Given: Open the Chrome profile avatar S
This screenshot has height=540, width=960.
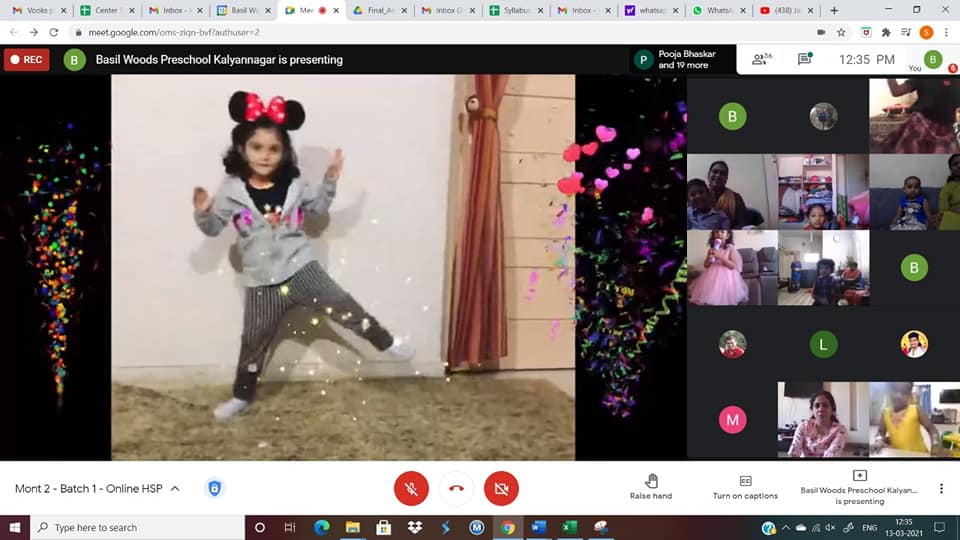Looking at the screenshot, I should click(x=926, y=32).
